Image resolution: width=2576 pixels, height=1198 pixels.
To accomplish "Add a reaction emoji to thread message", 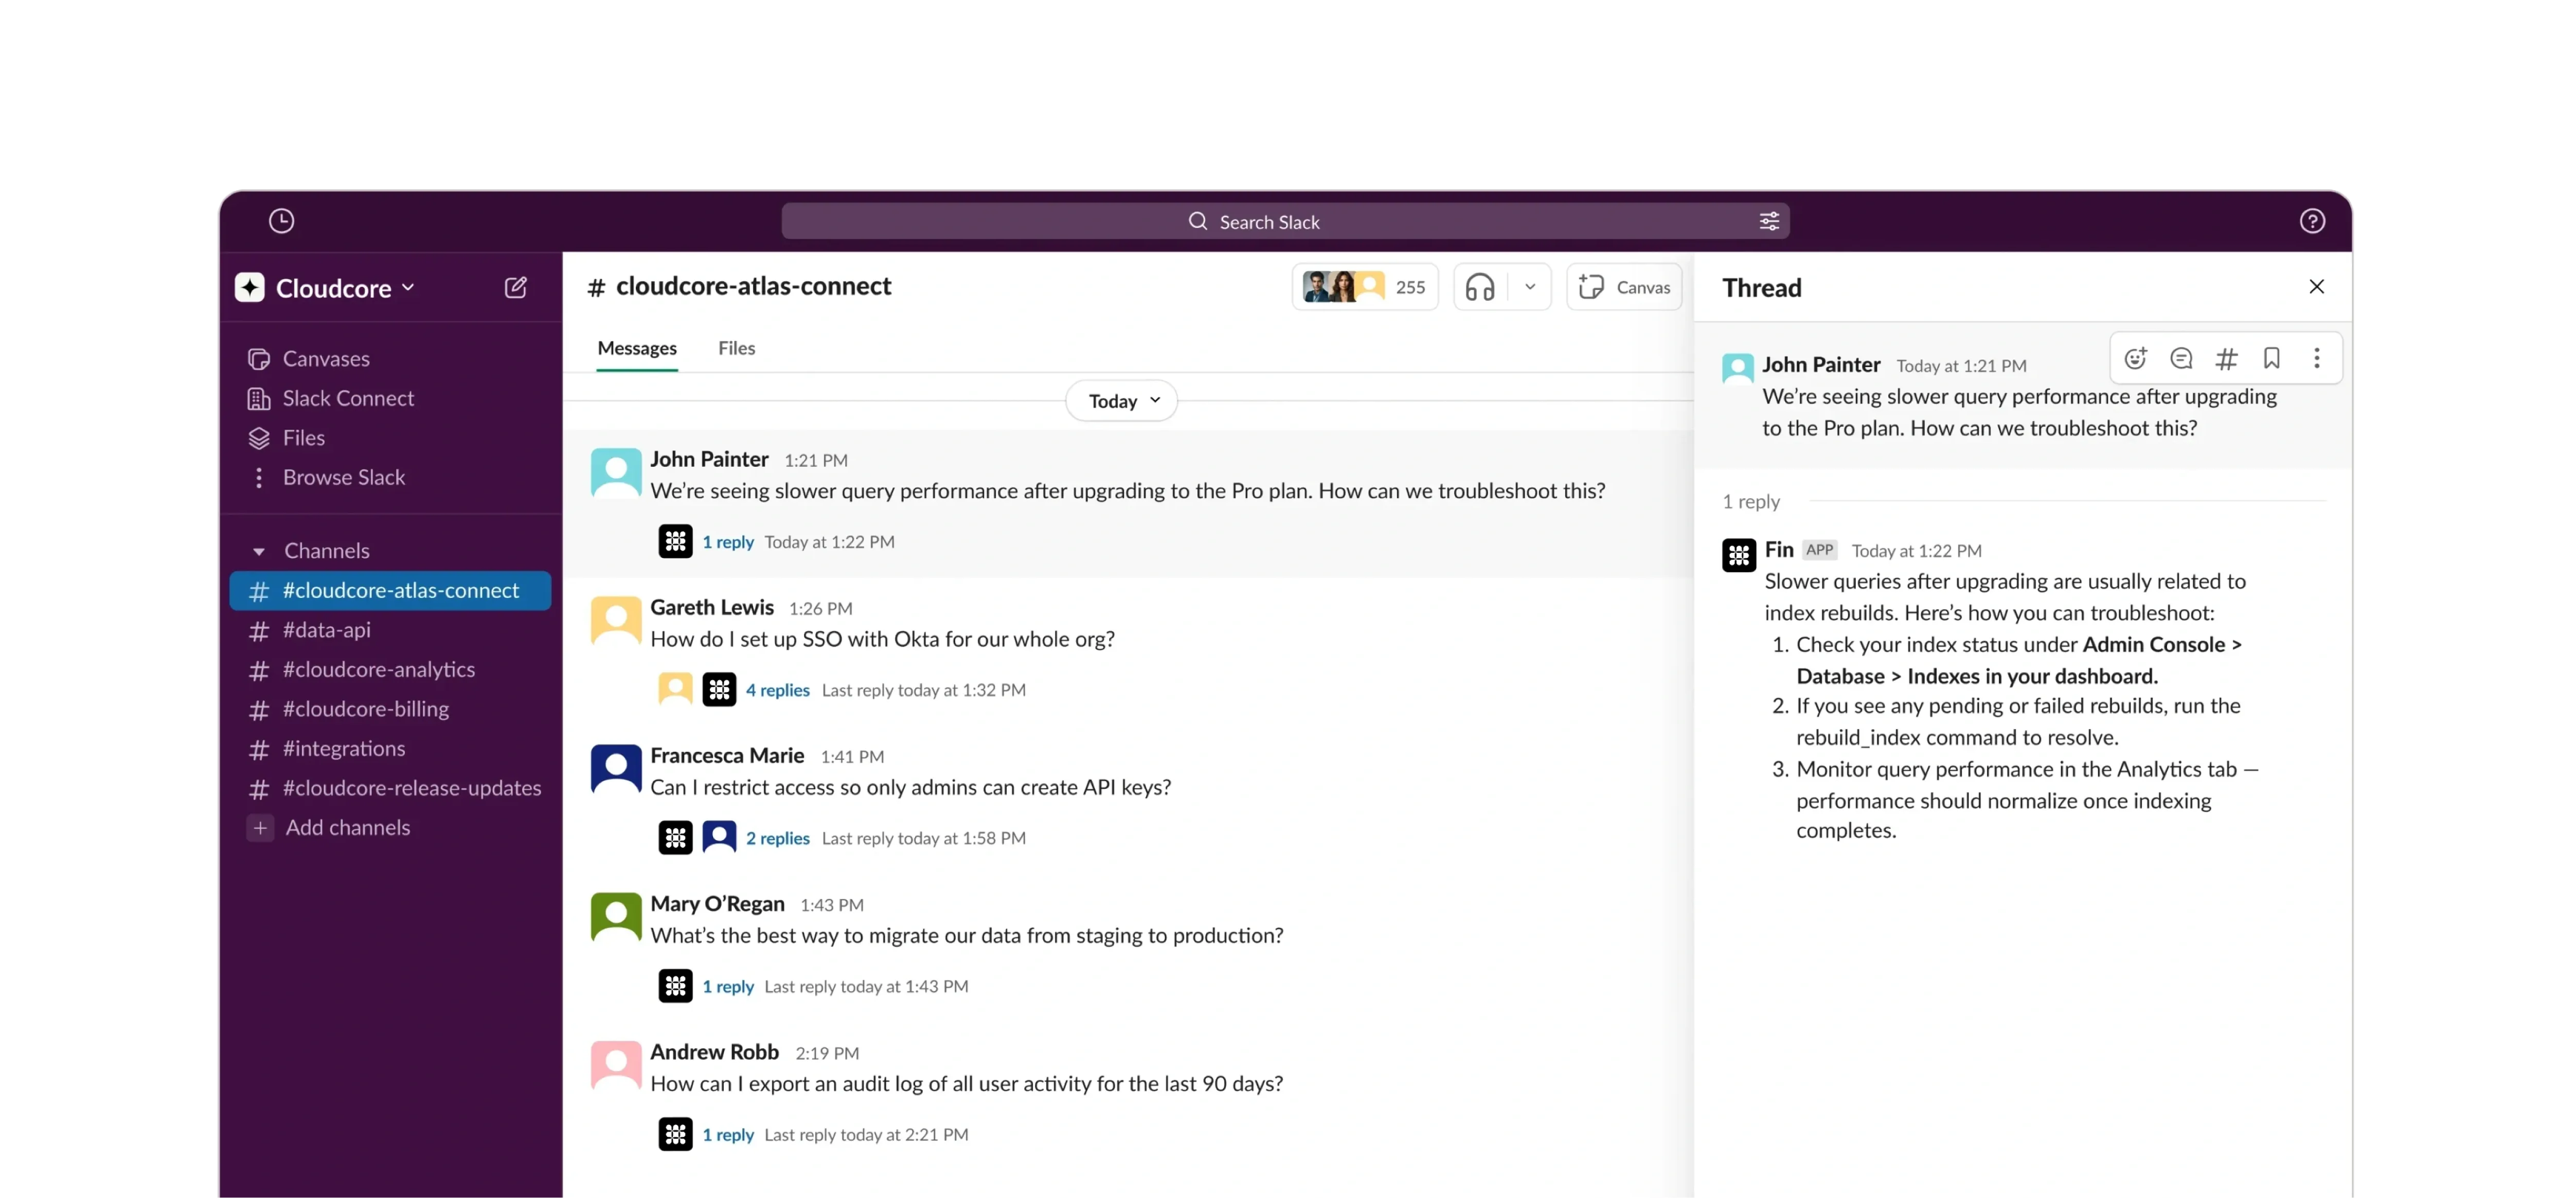I will (x=2135, y=358).
